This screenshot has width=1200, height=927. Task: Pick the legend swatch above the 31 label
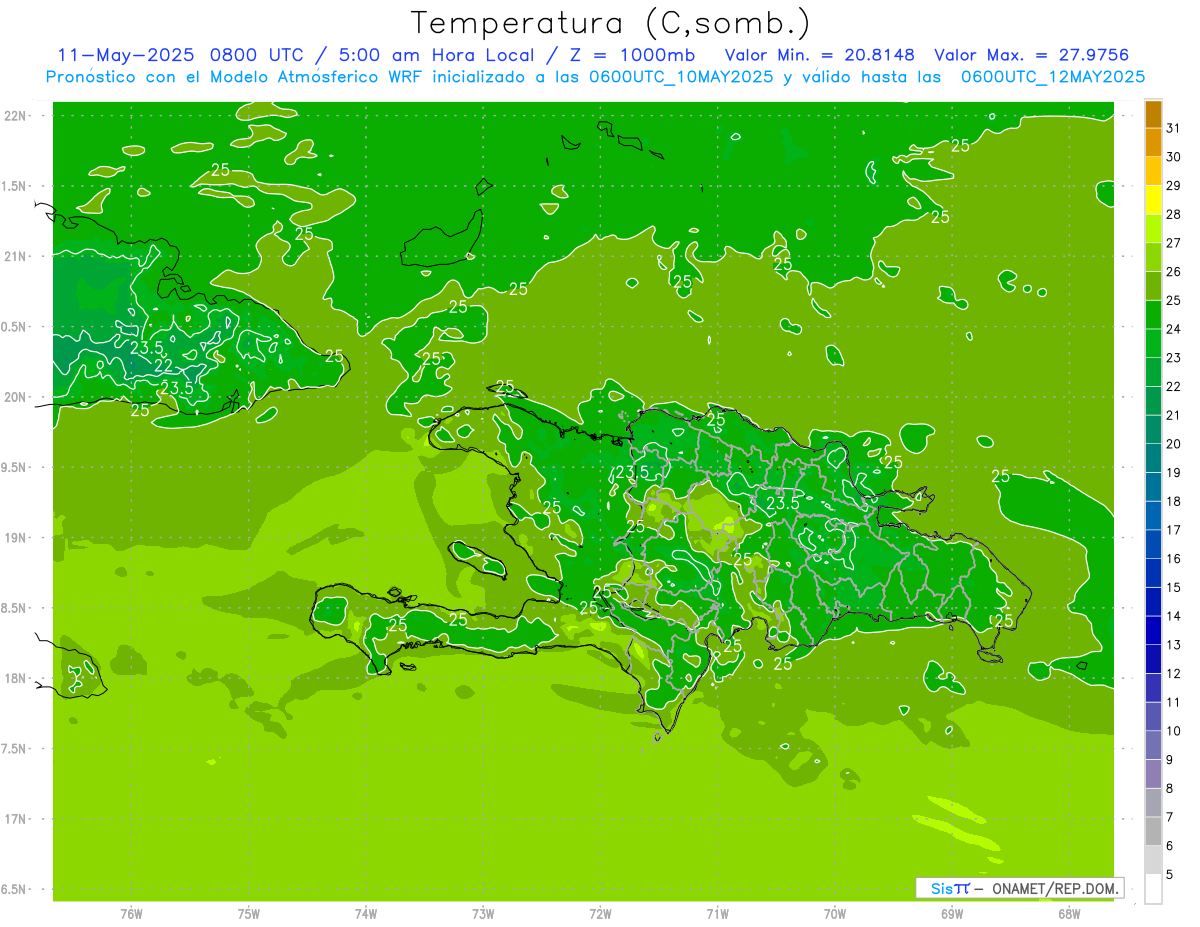(x=1153, y=114)
